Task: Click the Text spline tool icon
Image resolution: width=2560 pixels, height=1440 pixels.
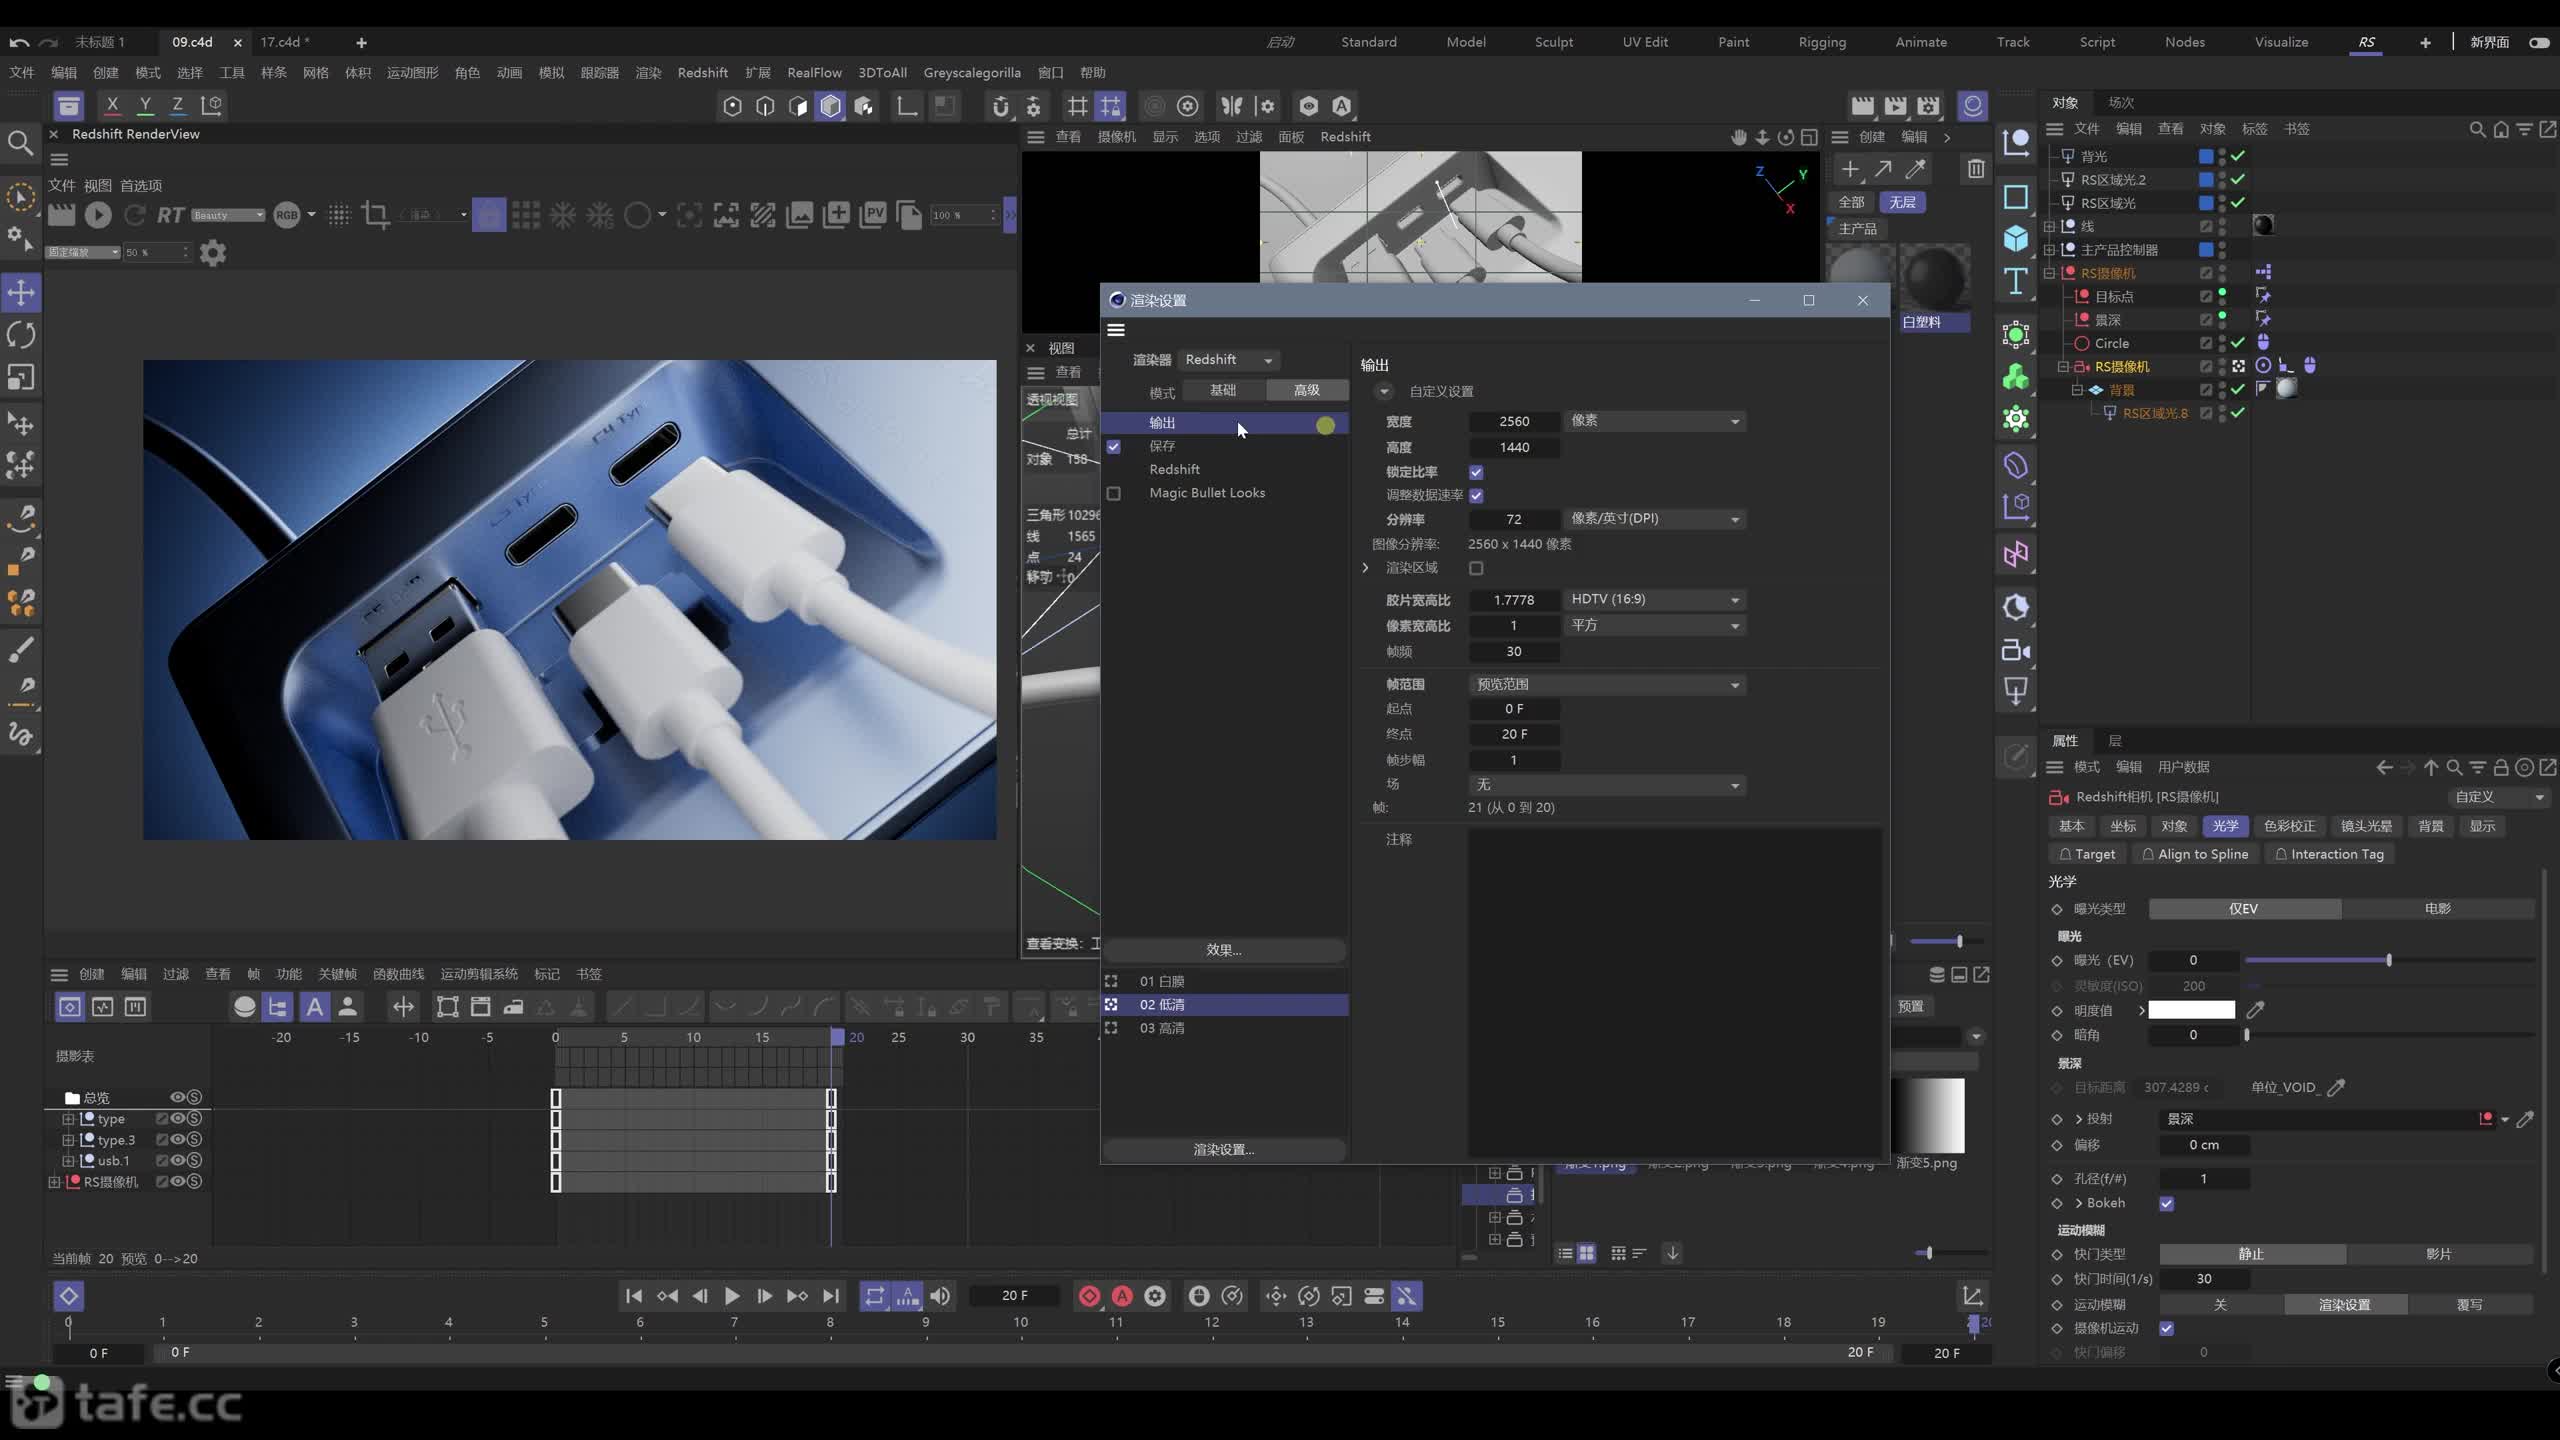Action: 2016,282
